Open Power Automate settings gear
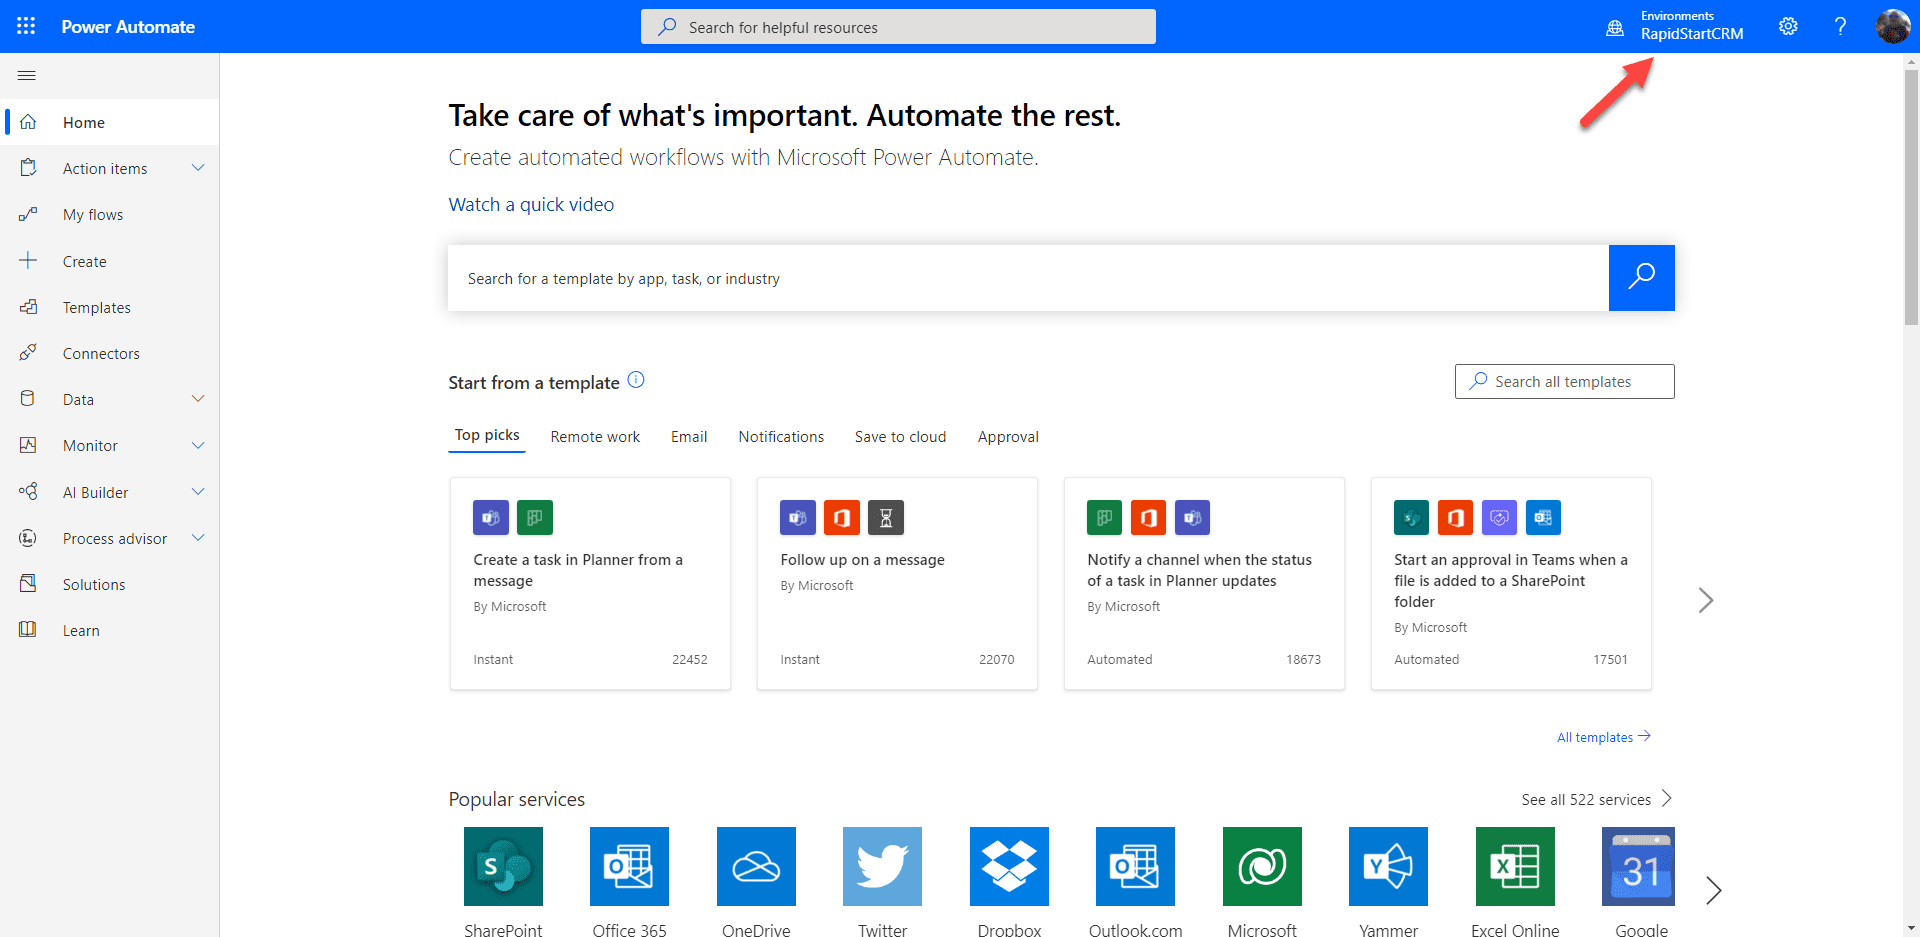This screenshot has width=1920, height=937. 1789,26
